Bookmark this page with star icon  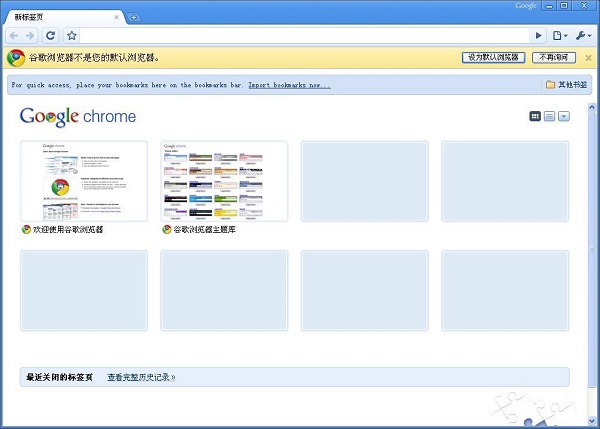72,36
